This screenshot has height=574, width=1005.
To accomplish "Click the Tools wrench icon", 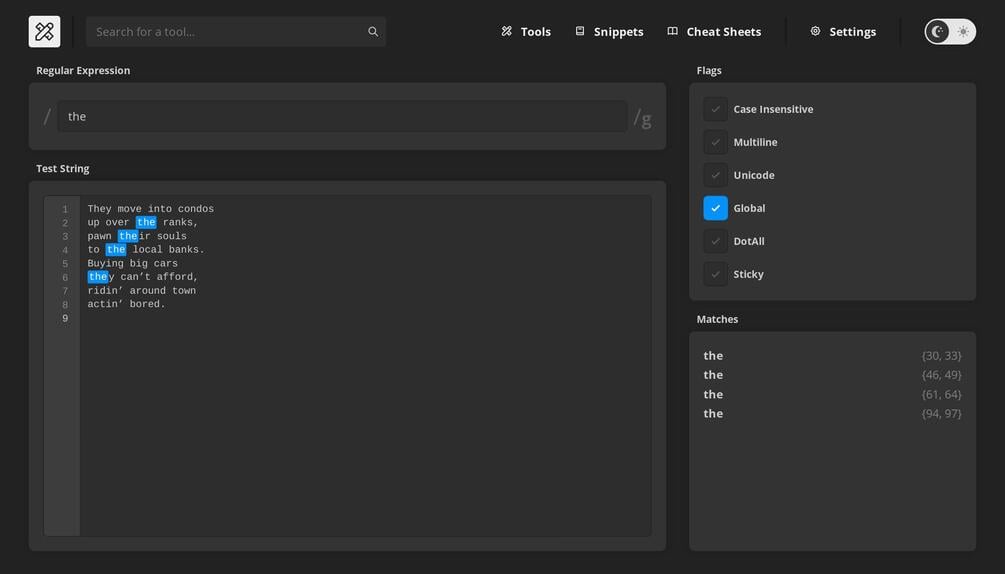I will 506,31.
